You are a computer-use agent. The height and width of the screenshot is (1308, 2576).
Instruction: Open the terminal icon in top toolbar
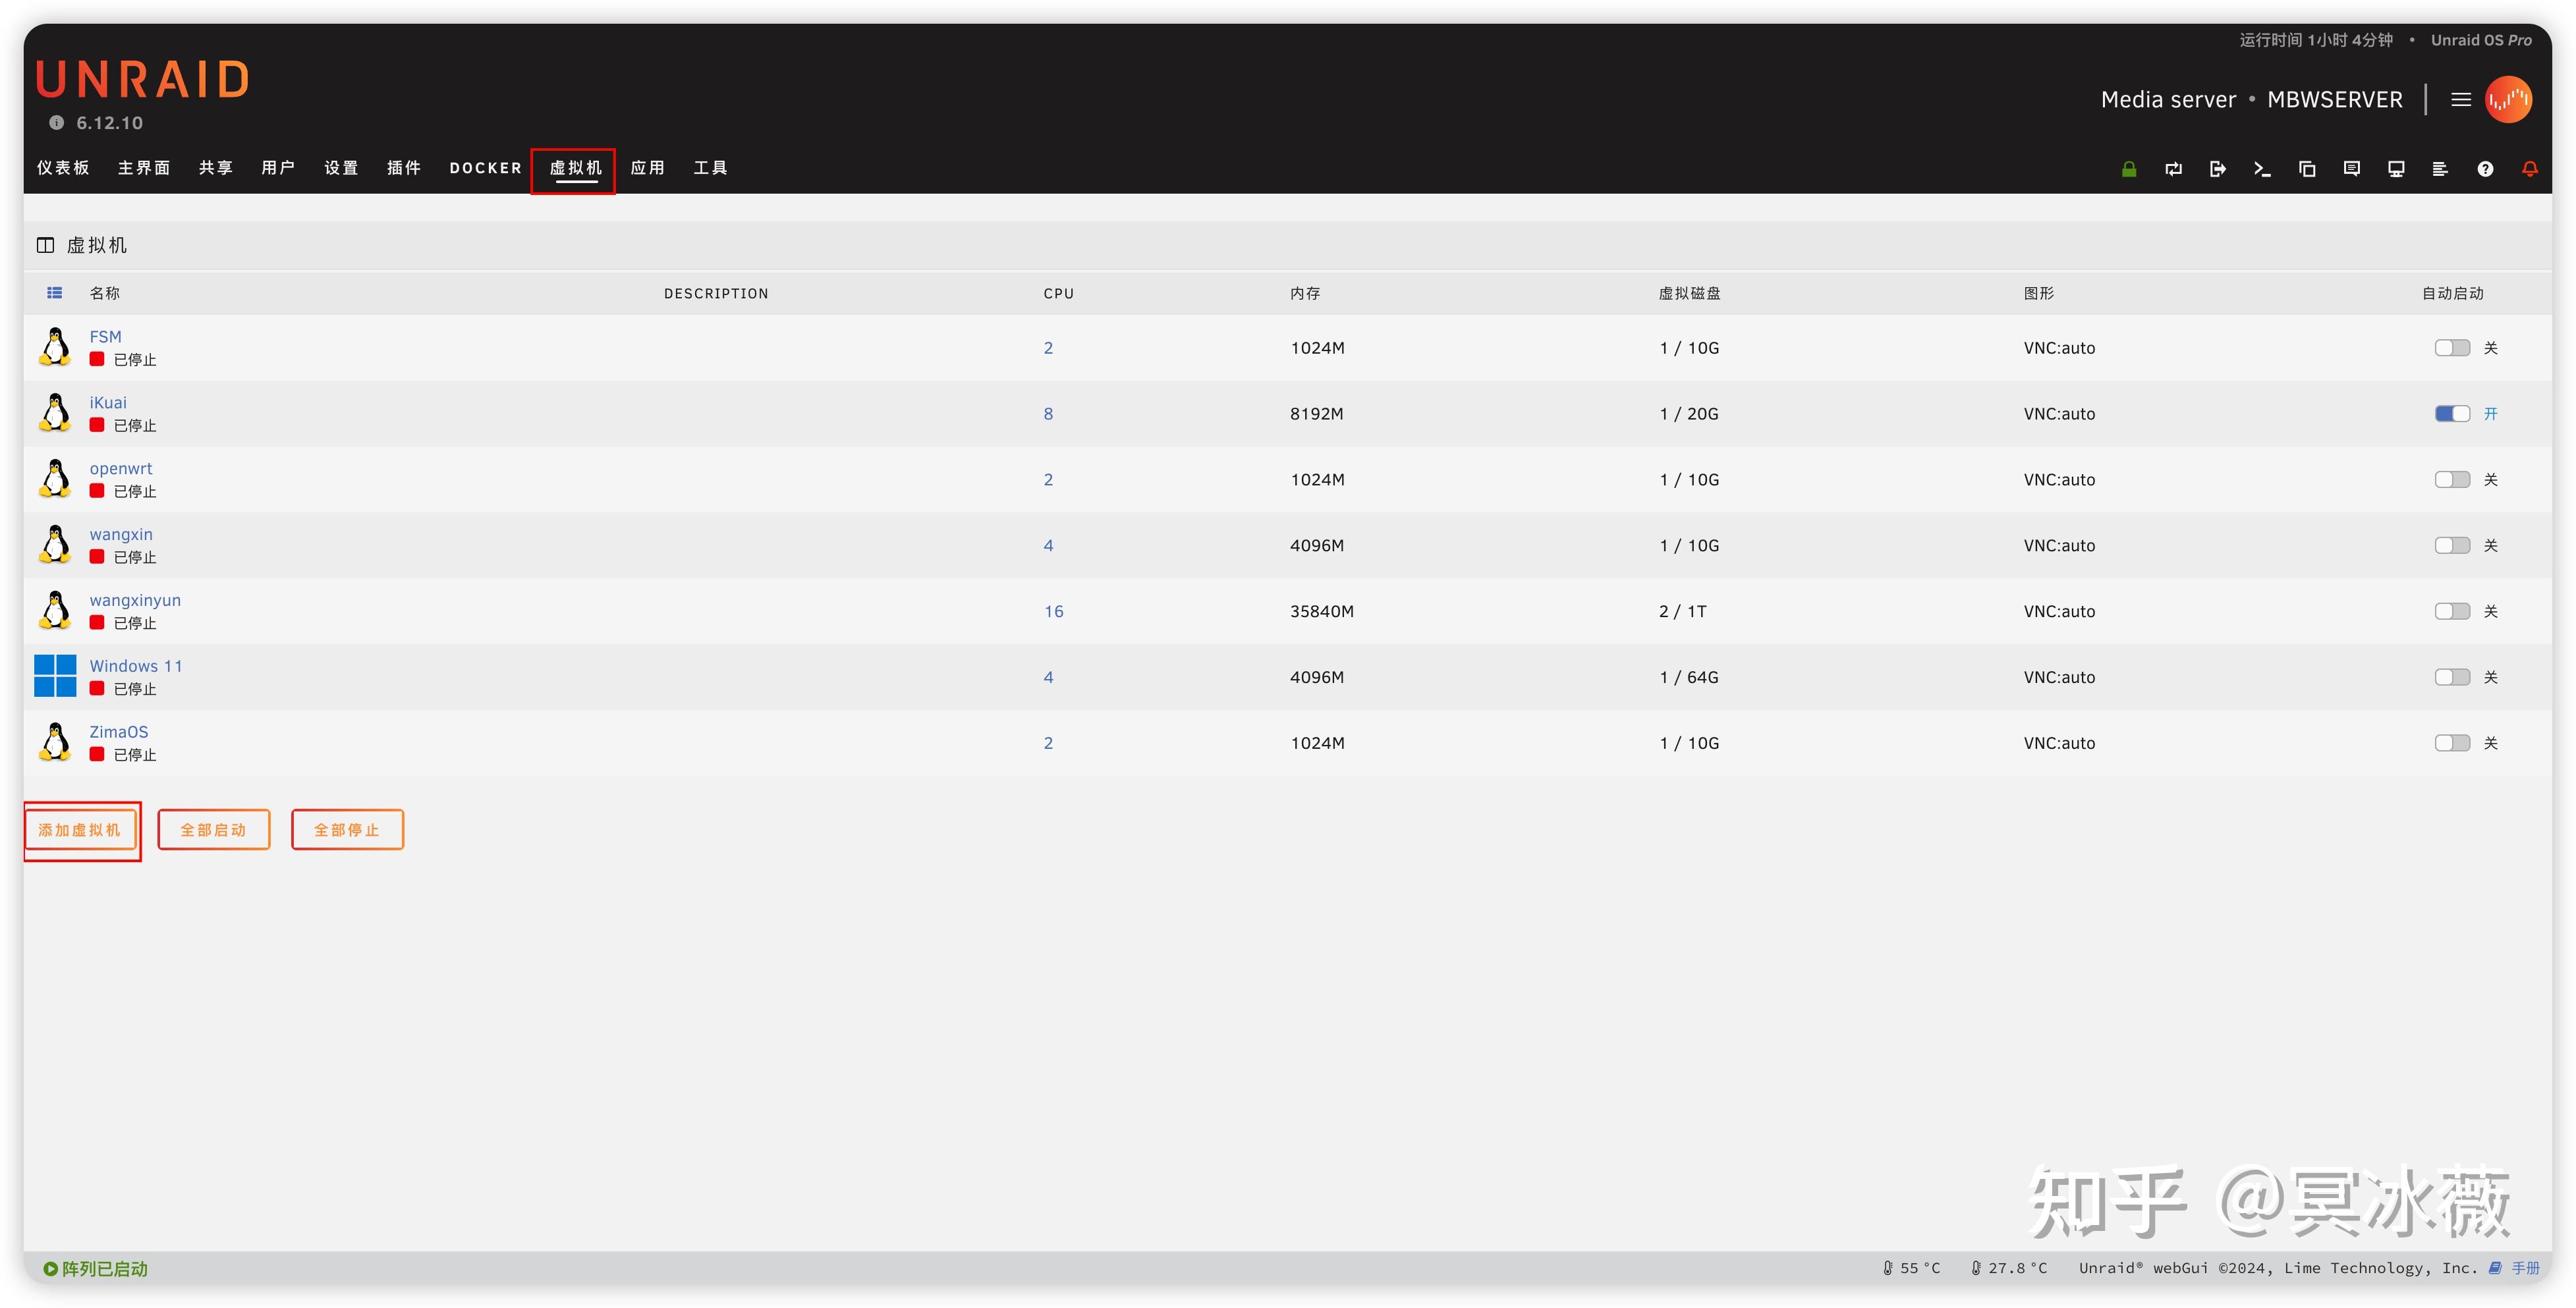point(2262,169)
